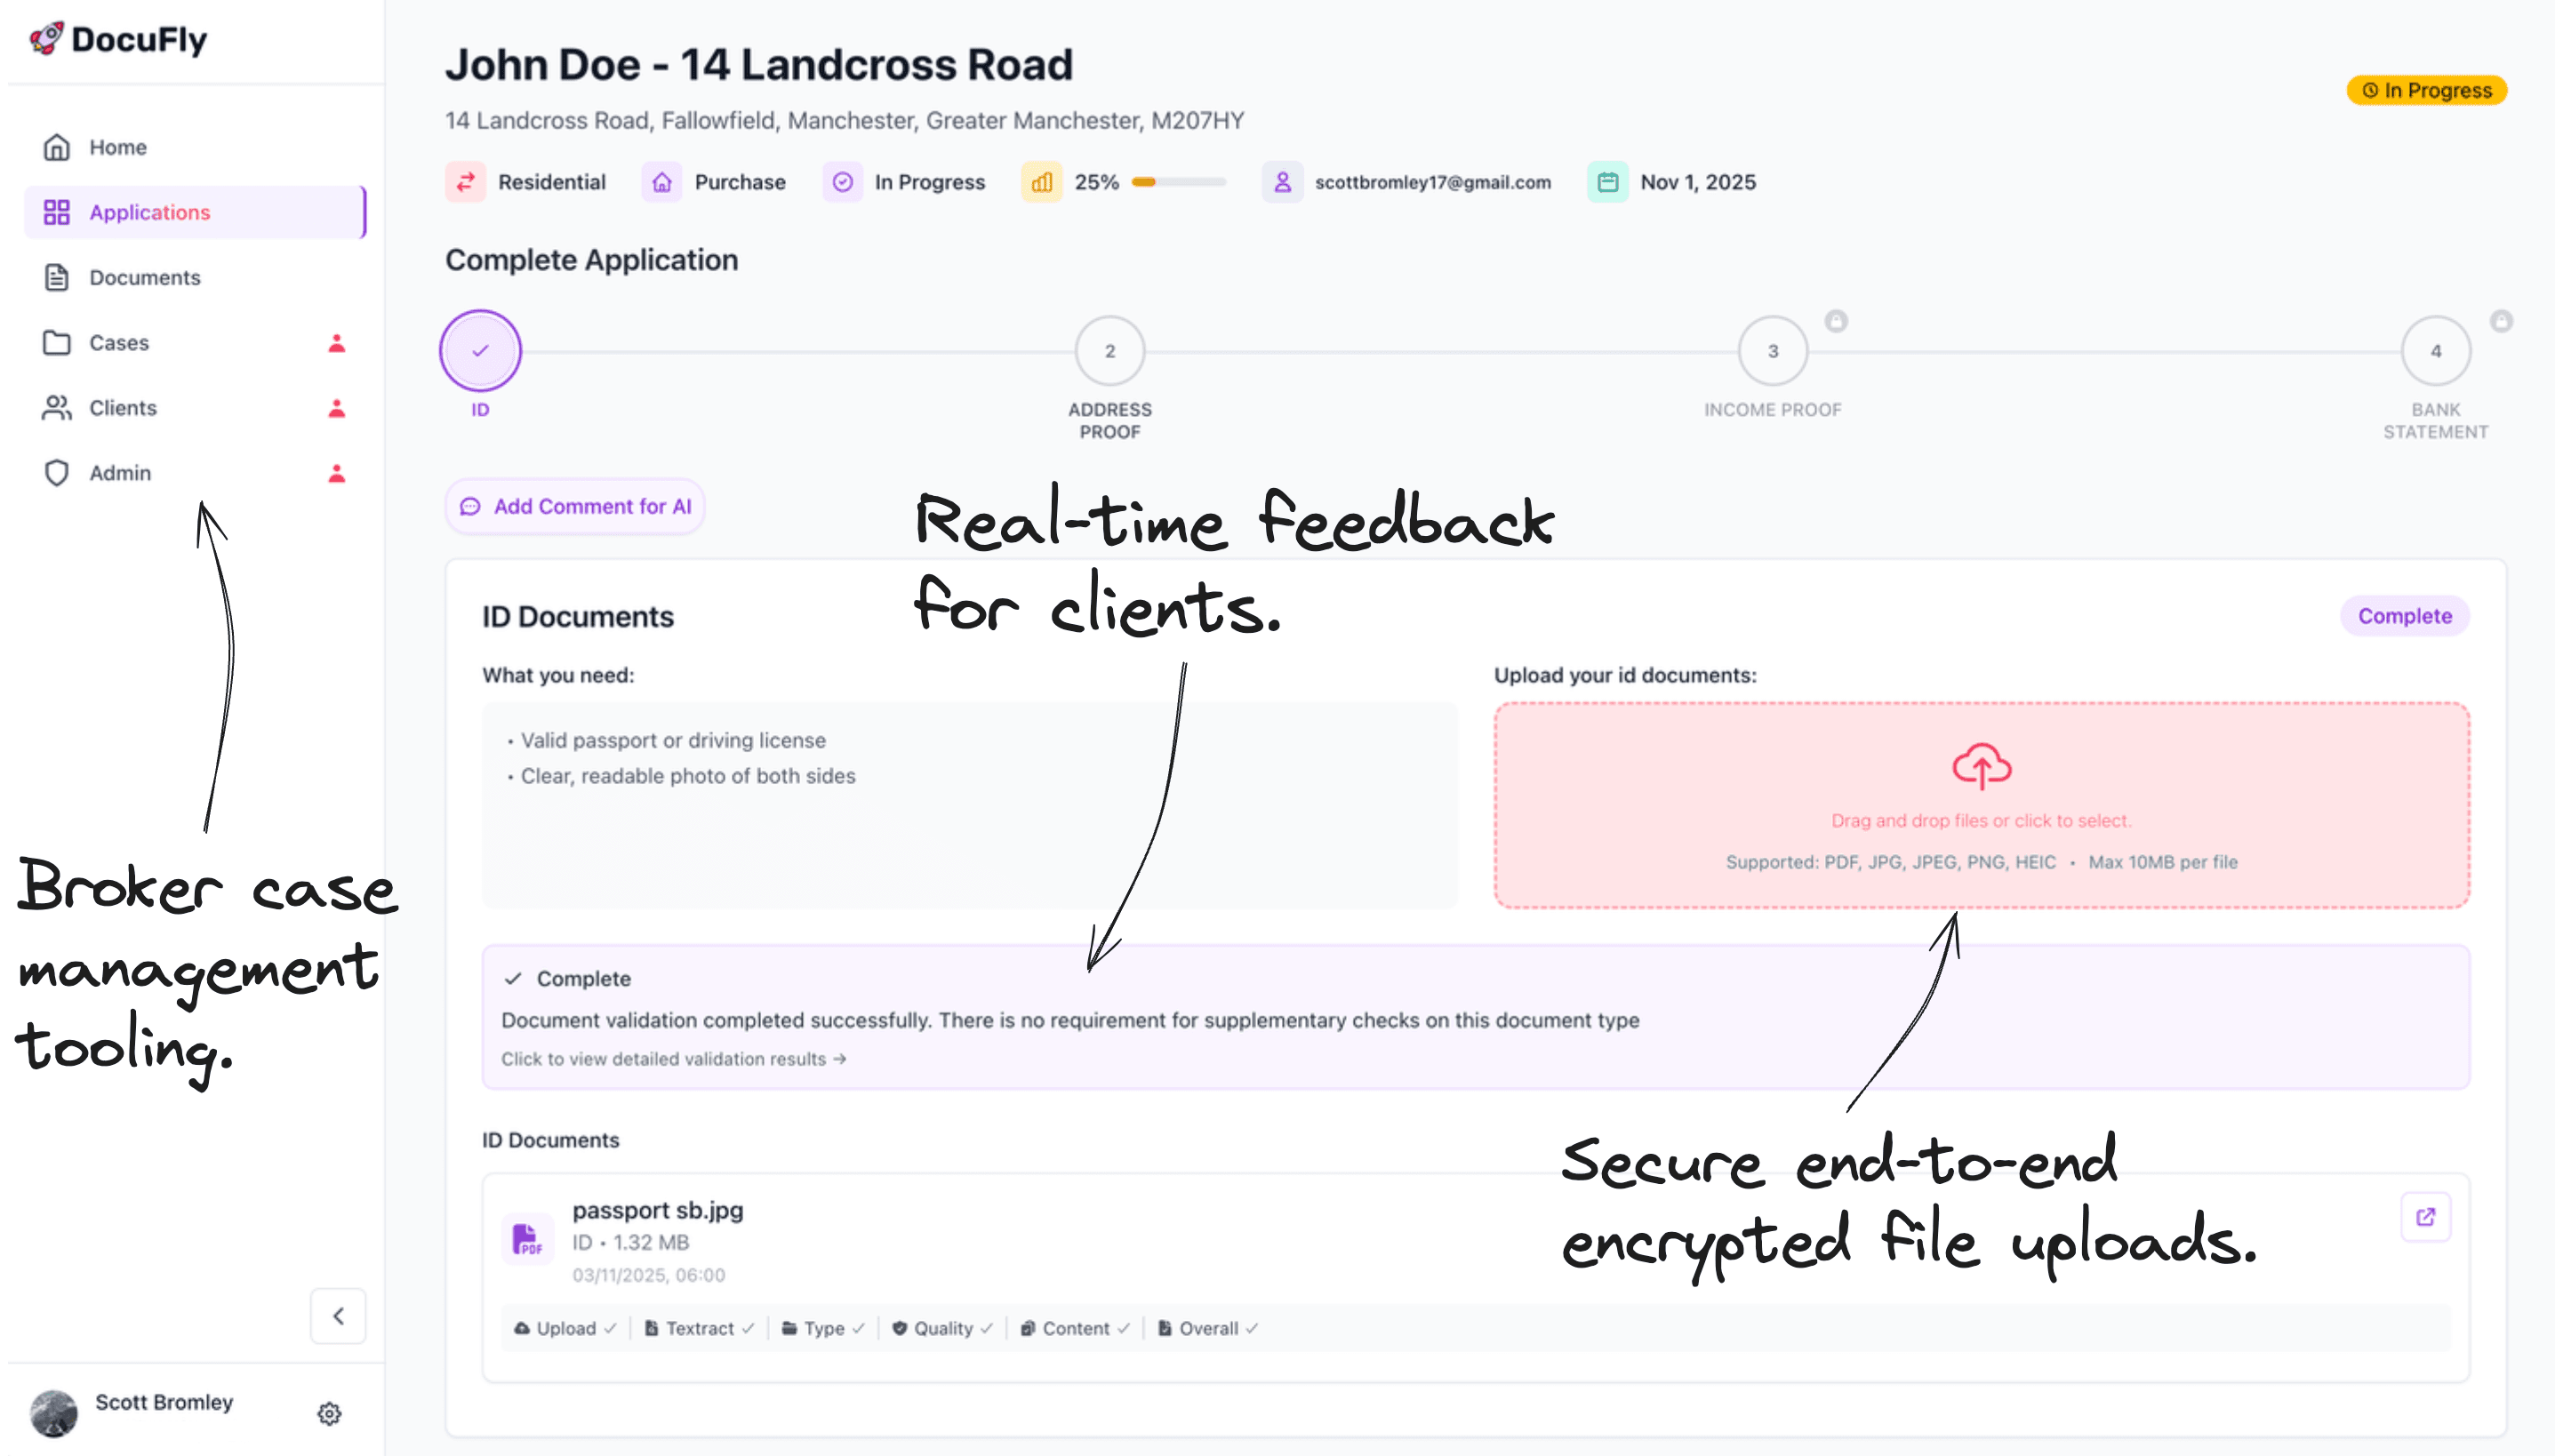Viewport: 2555px width, 1456px height.
Task: Click the cloud upload icon
Action: click(1981, 765)
